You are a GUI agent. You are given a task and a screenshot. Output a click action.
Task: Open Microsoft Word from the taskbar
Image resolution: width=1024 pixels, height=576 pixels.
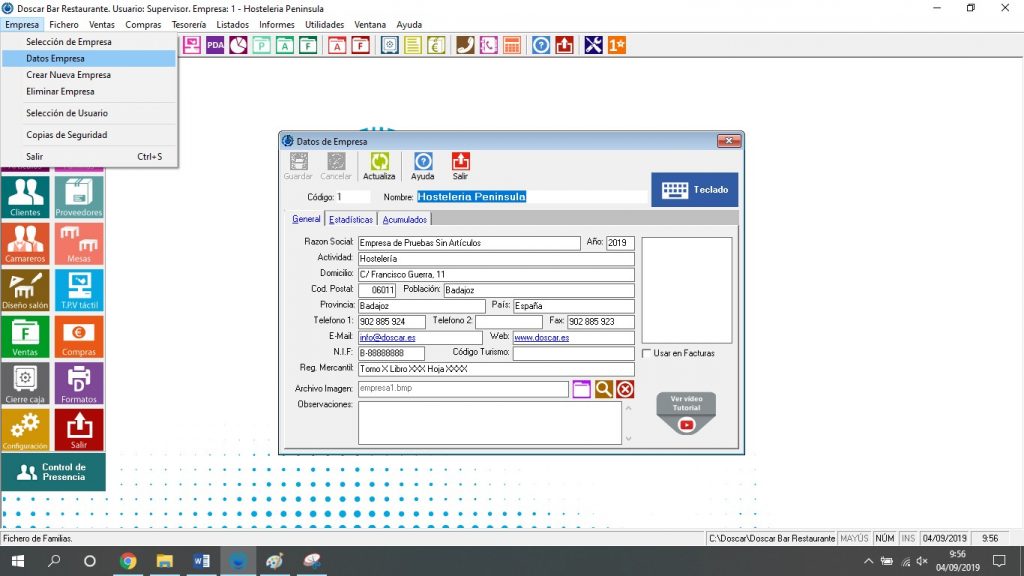(x=201, y=561)
